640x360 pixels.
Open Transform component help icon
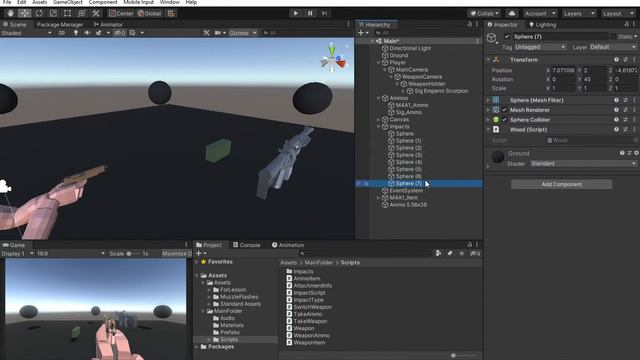pos(616,60)
